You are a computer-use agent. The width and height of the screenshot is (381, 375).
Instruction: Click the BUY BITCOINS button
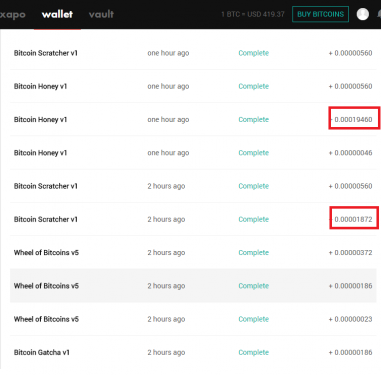pos(320,14)
